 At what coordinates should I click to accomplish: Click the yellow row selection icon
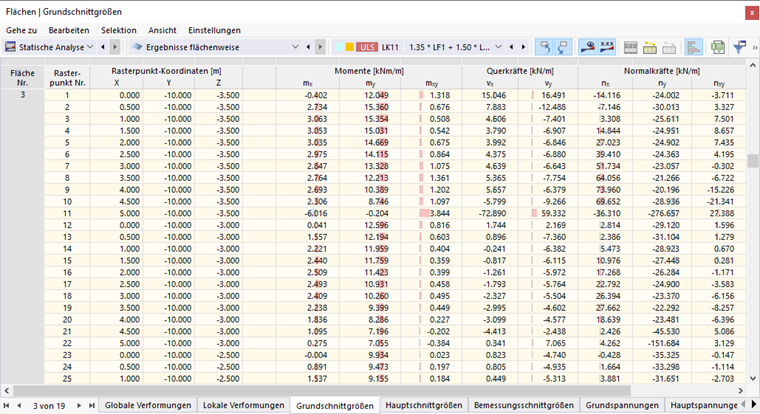tap(649, 47)
